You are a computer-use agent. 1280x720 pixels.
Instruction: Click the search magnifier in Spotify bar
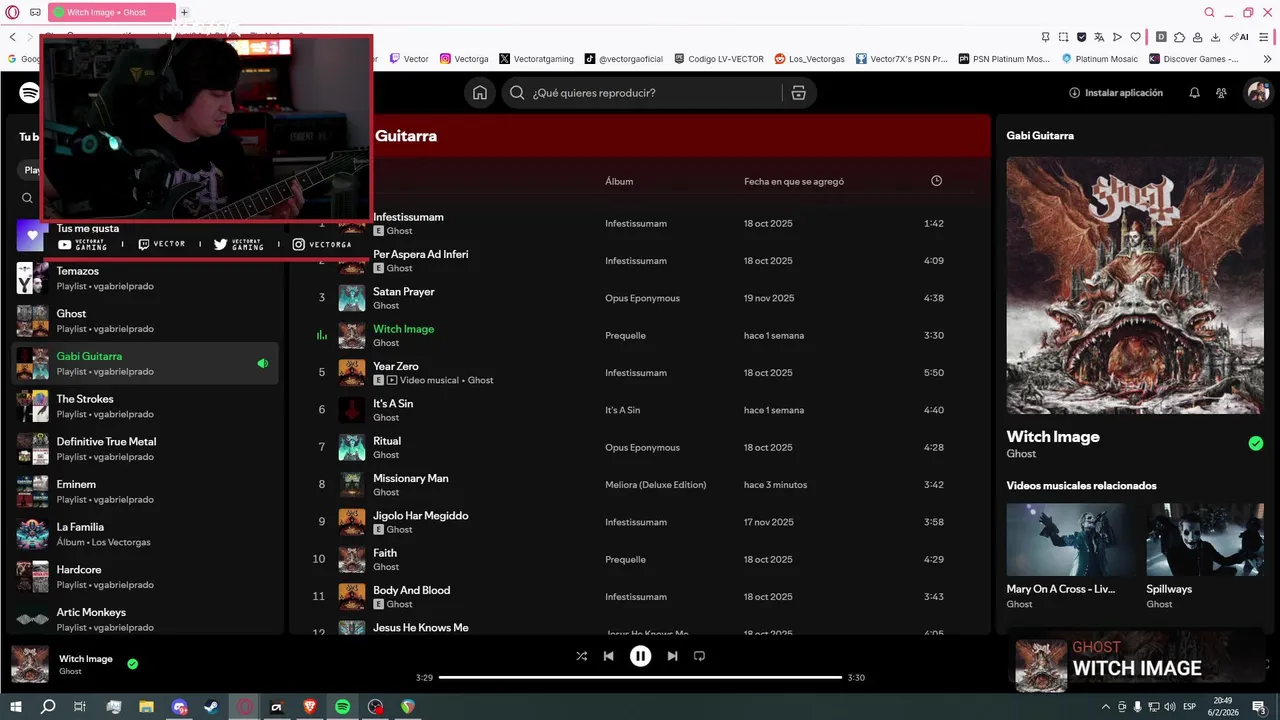coord(517,93)
